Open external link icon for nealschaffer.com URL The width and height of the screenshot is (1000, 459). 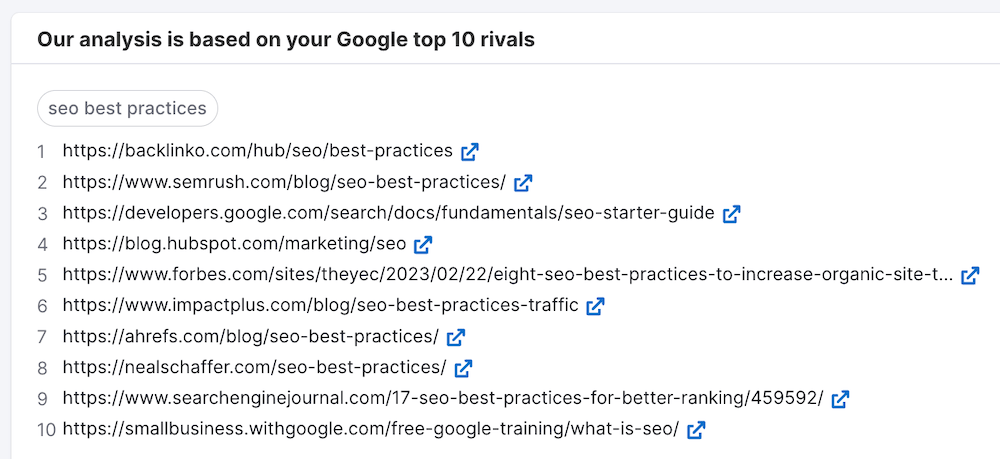pos(463,368)
